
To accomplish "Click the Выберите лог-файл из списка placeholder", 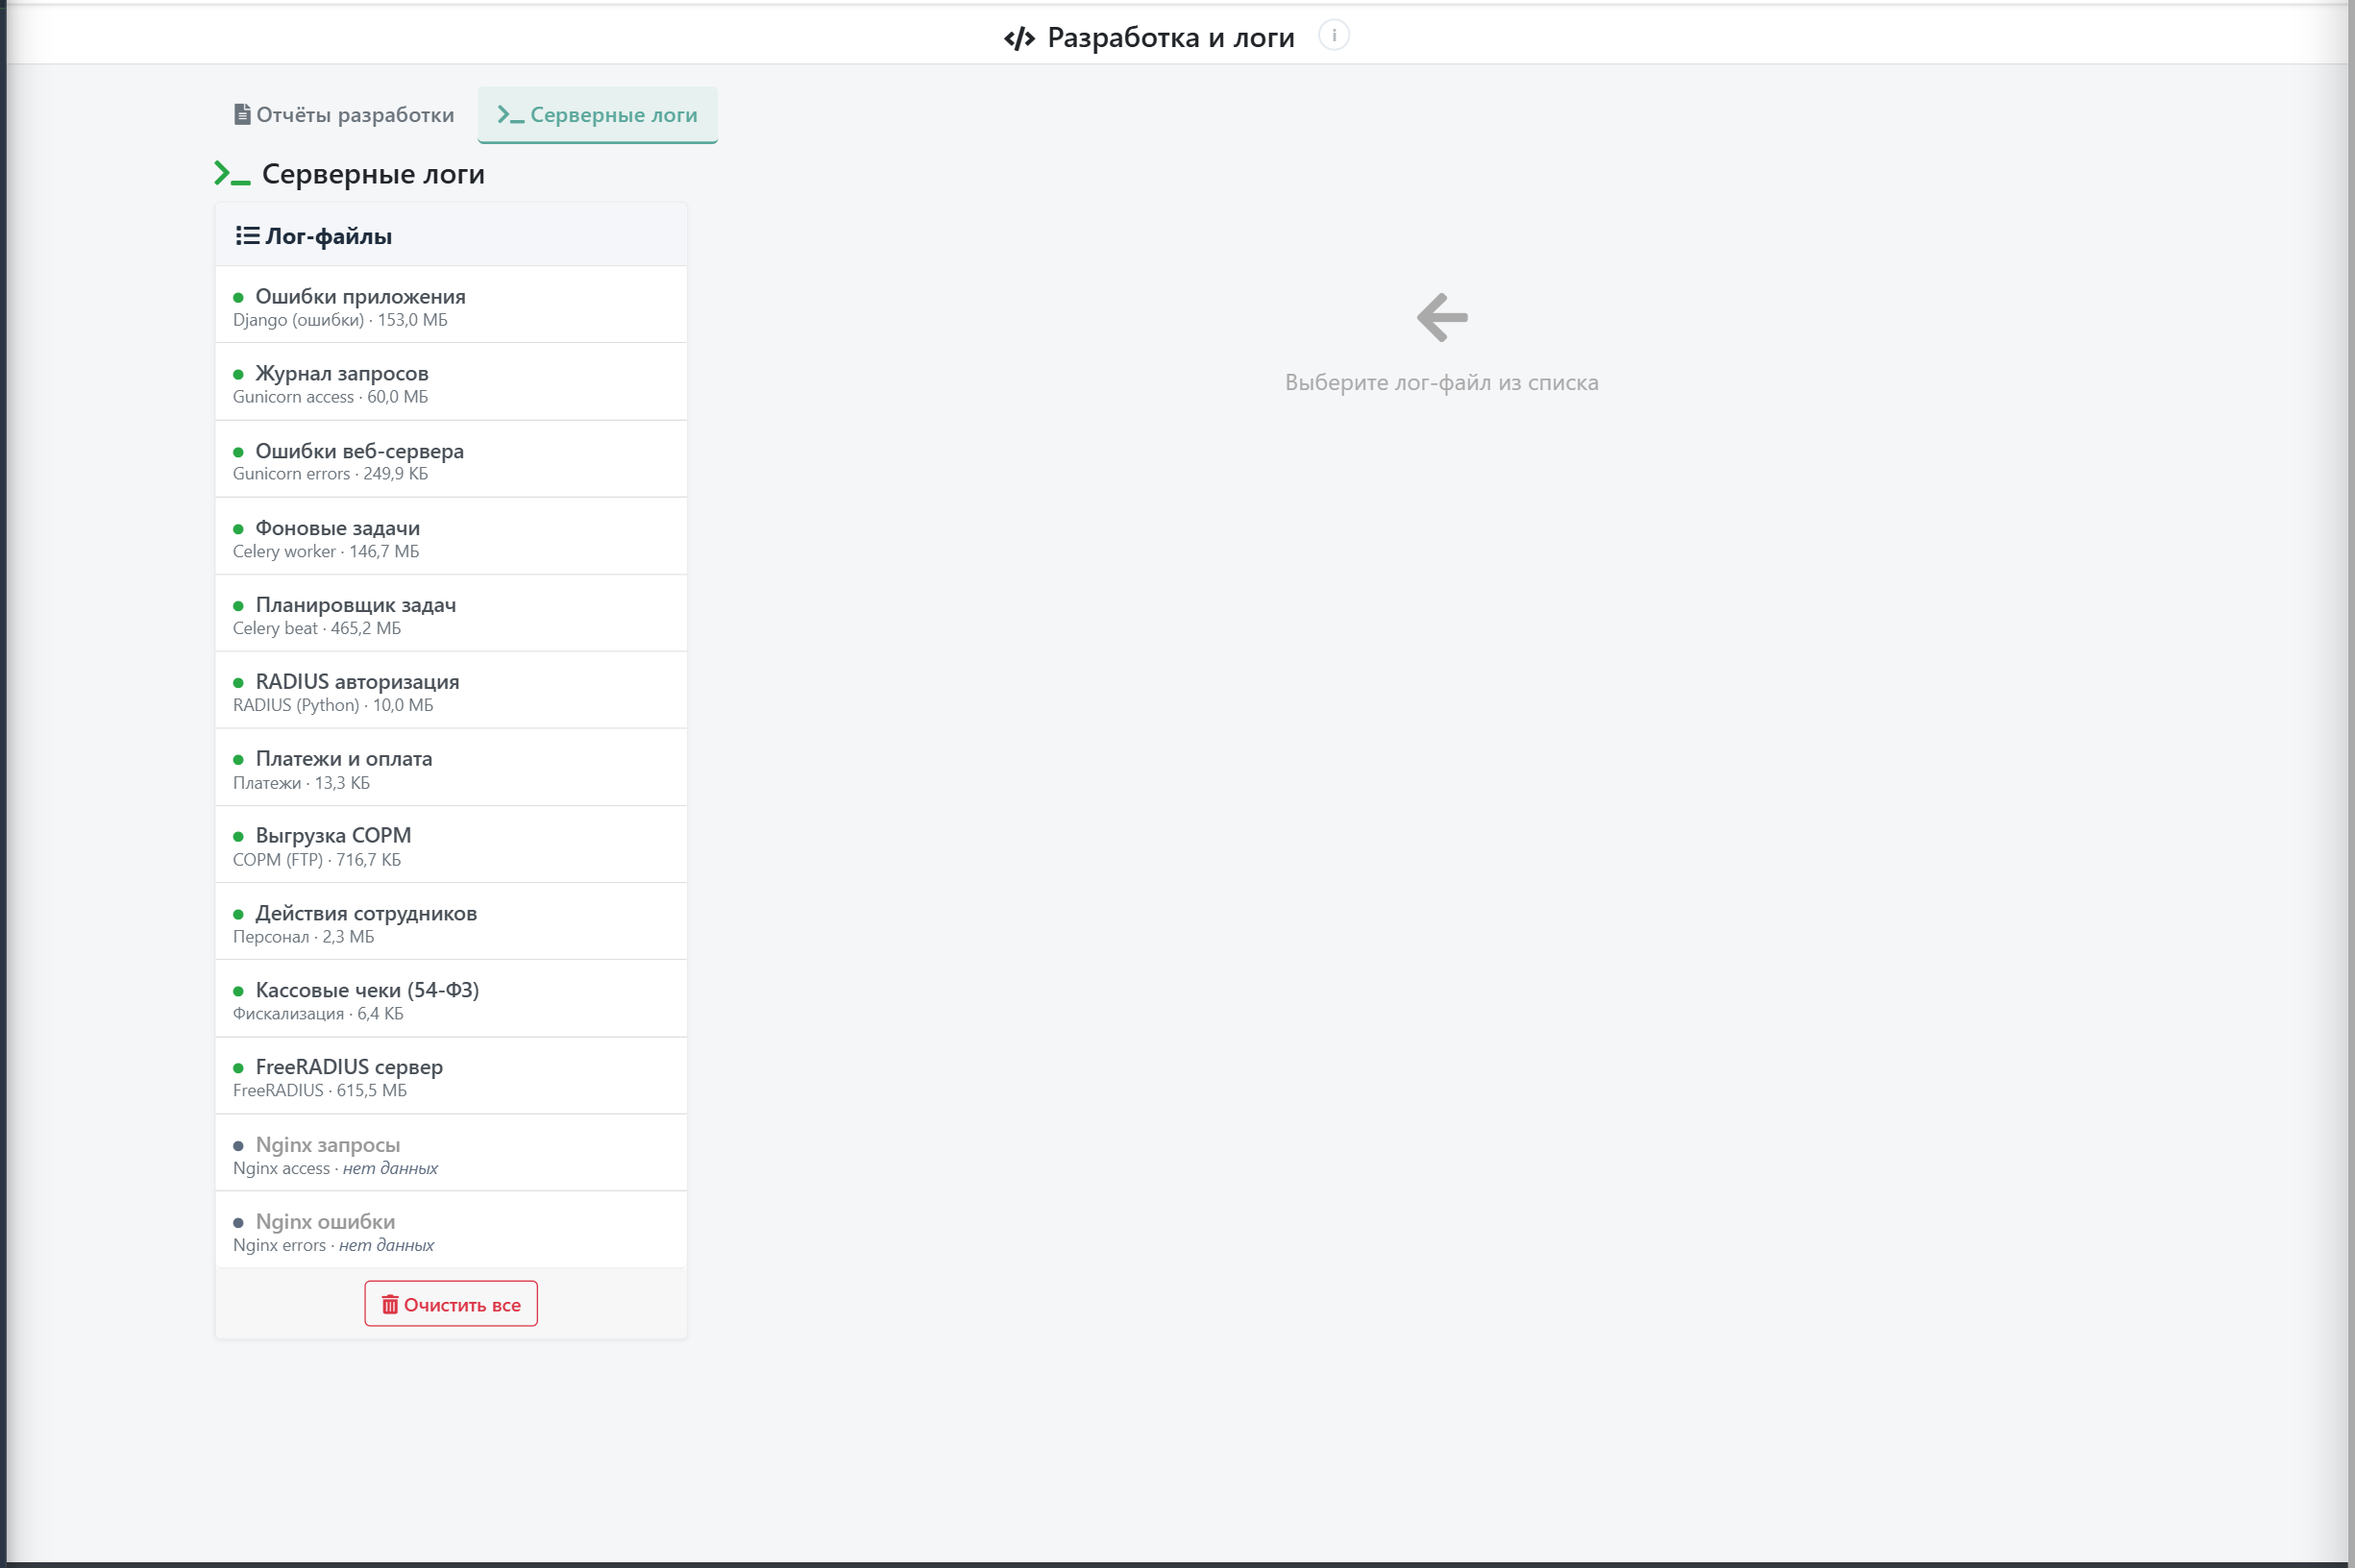I will coord(1441,382).
